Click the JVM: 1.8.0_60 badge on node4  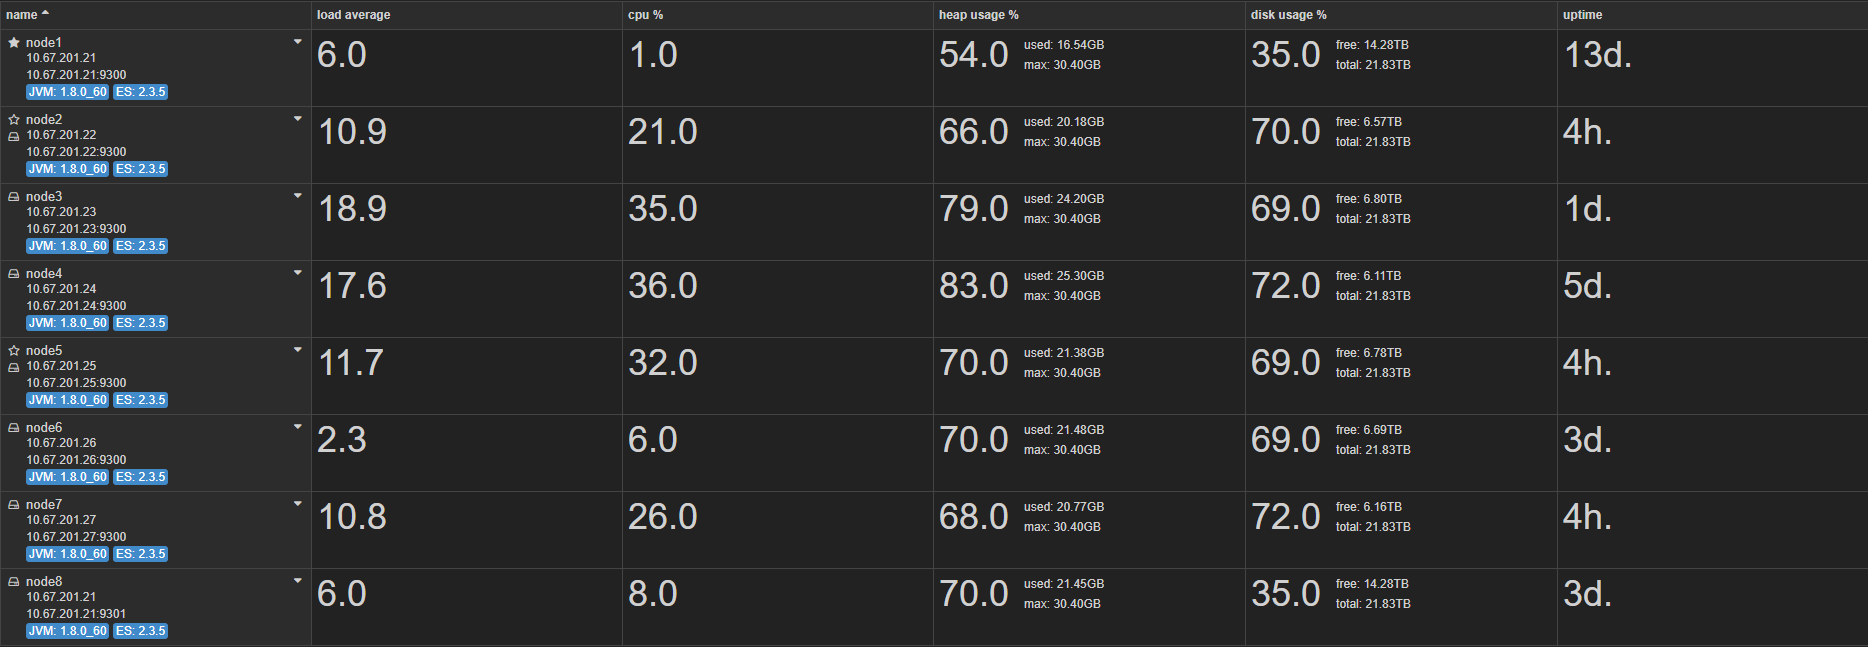[x=68, y=323]
